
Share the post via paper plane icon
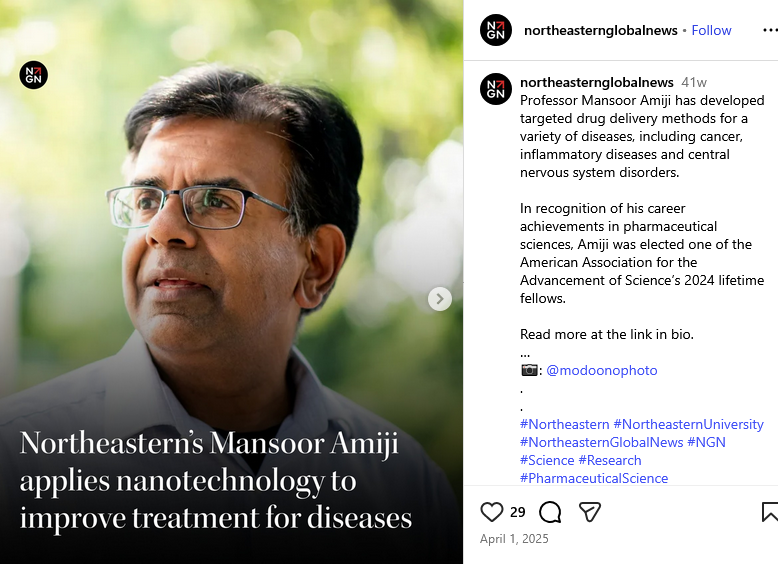[x=590, y=512]
